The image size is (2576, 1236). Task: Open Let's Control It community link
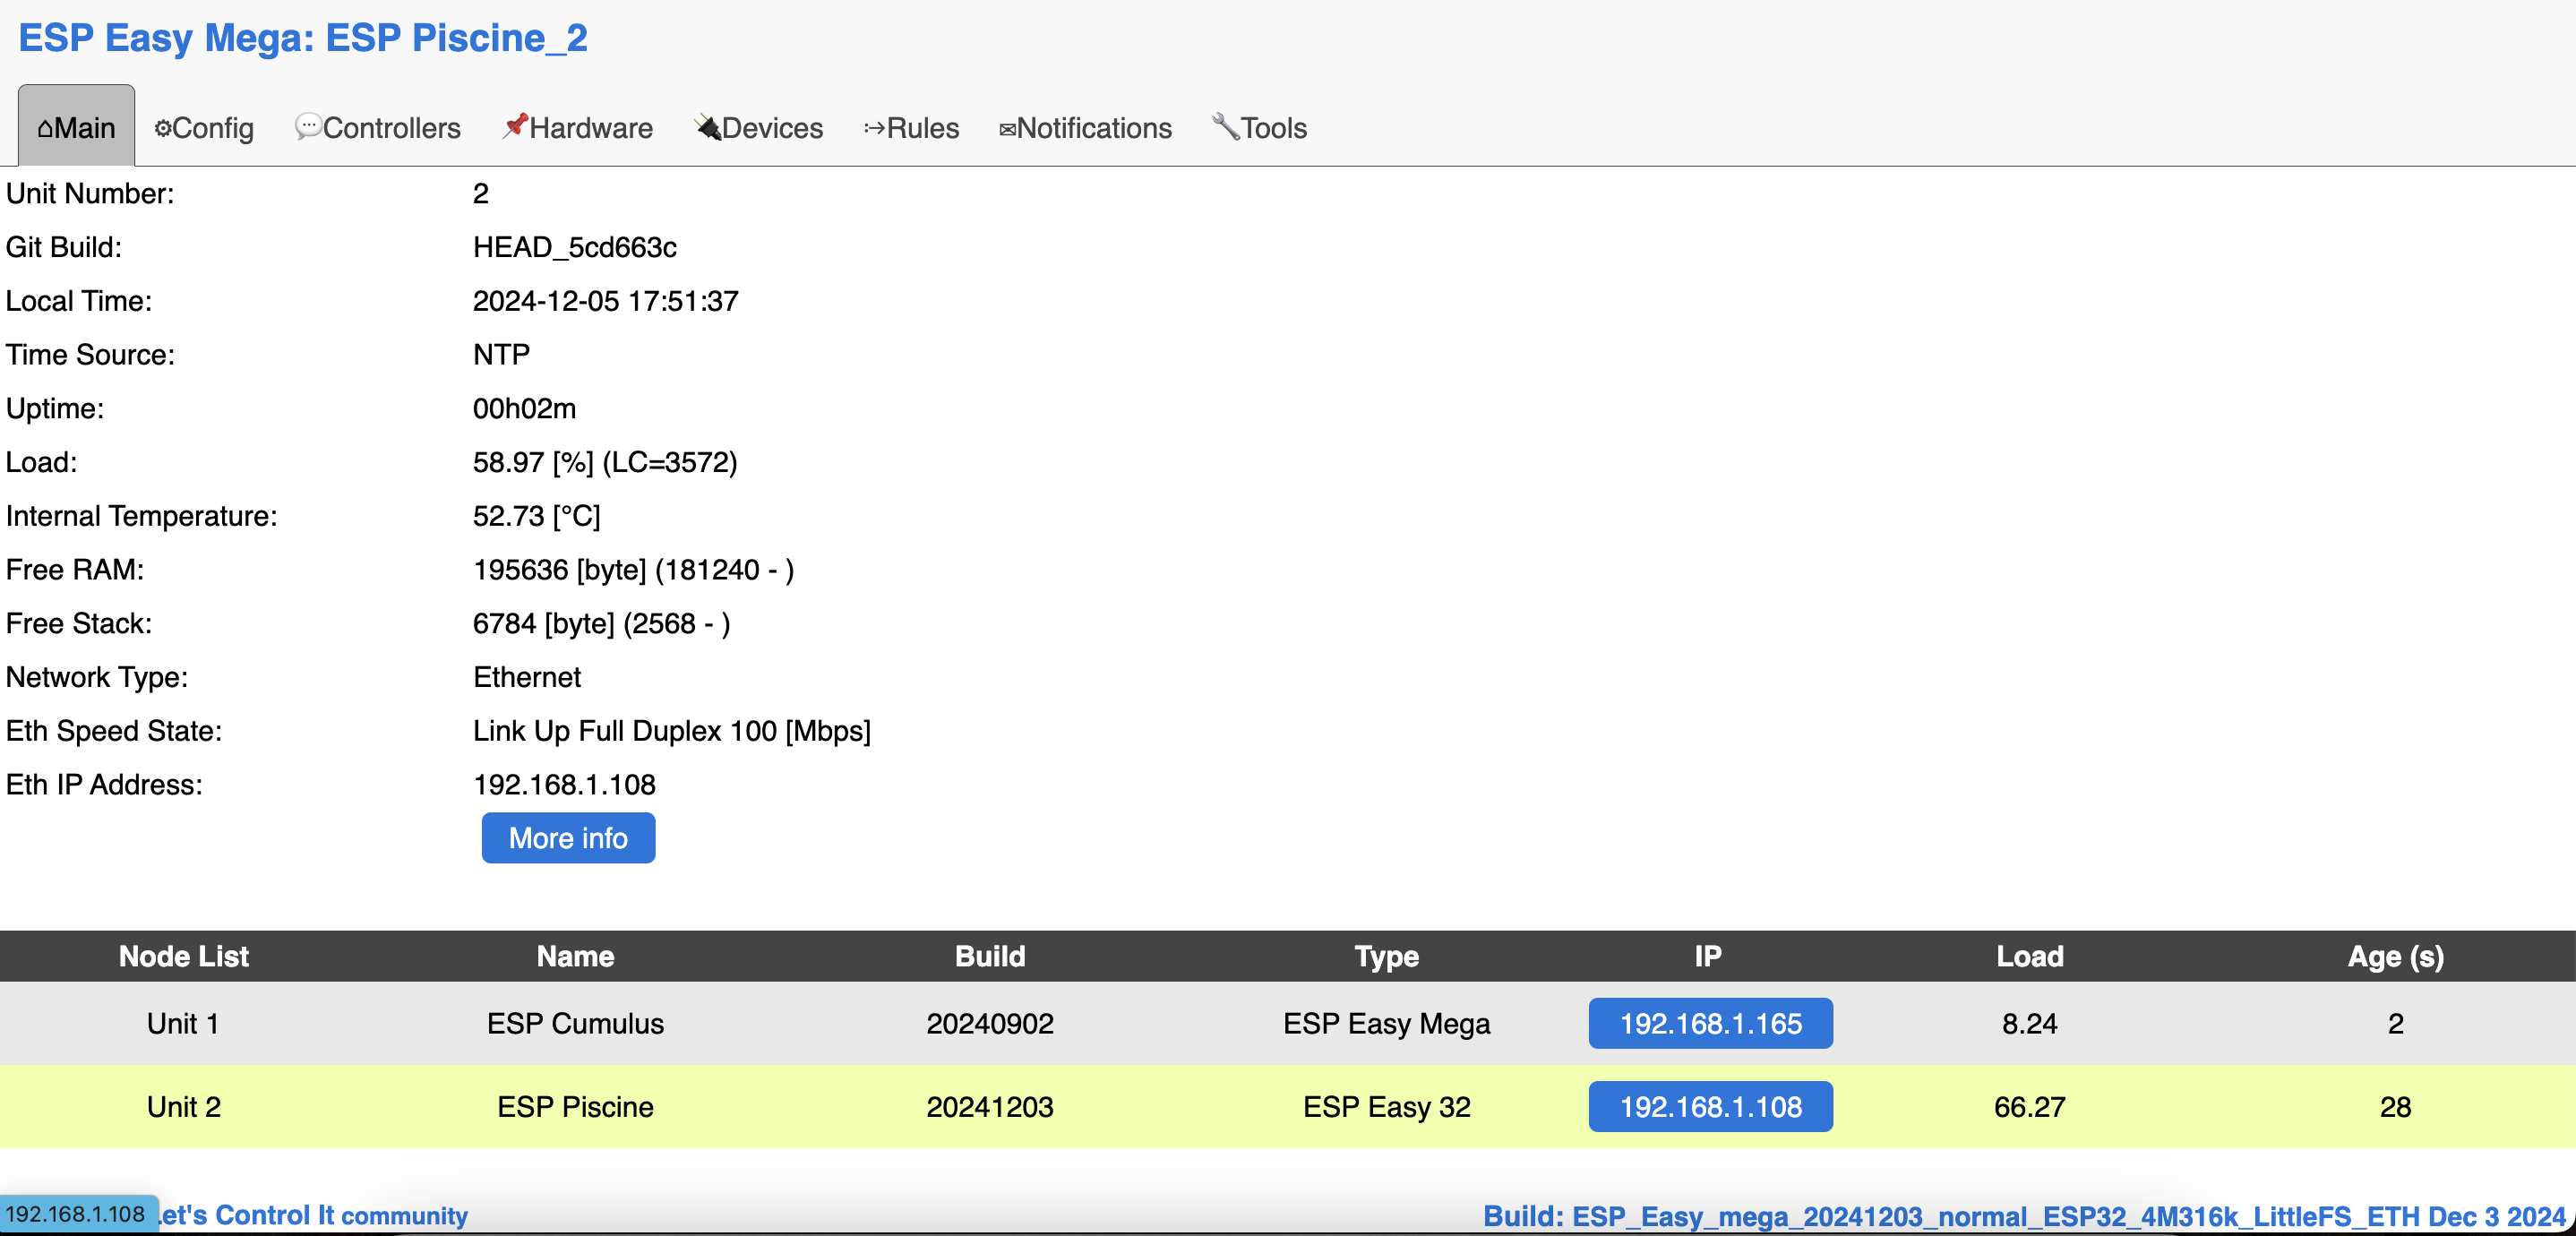[312, 1215]
